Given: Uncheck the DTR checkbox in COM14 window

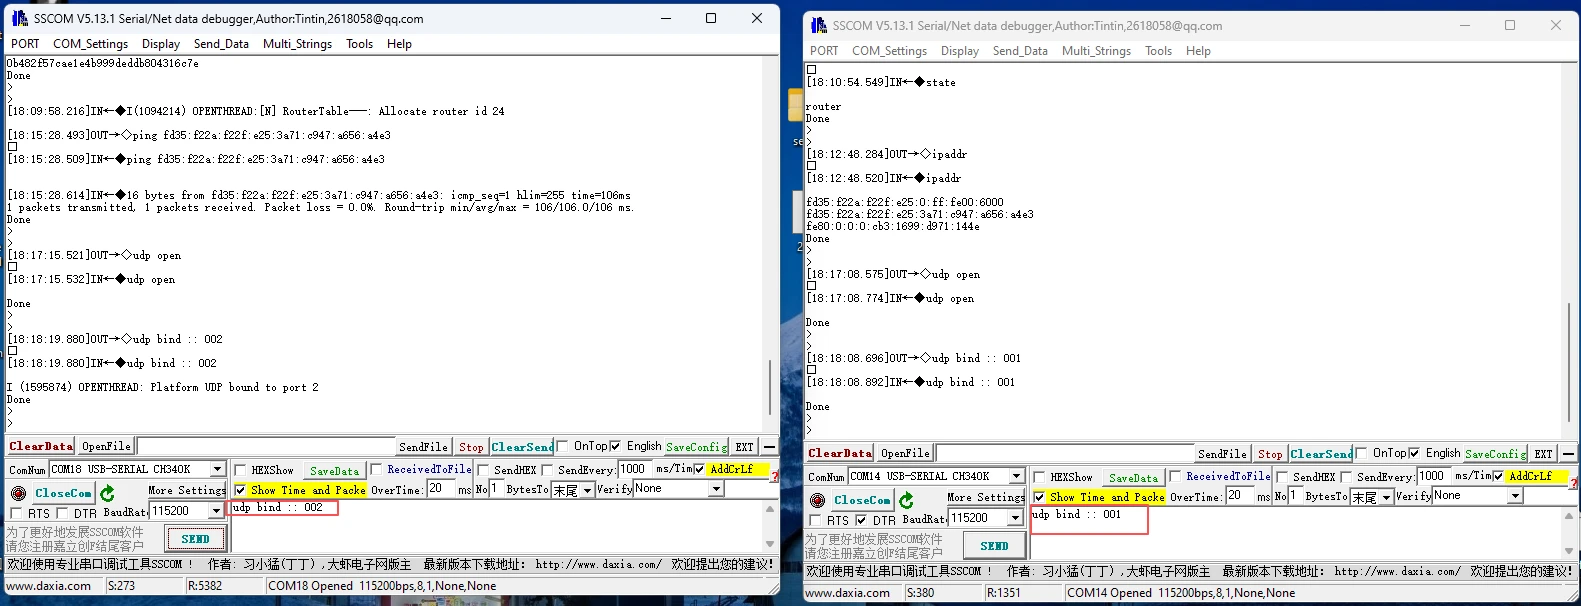Looking at the screenshot, I should click(861, 520).
